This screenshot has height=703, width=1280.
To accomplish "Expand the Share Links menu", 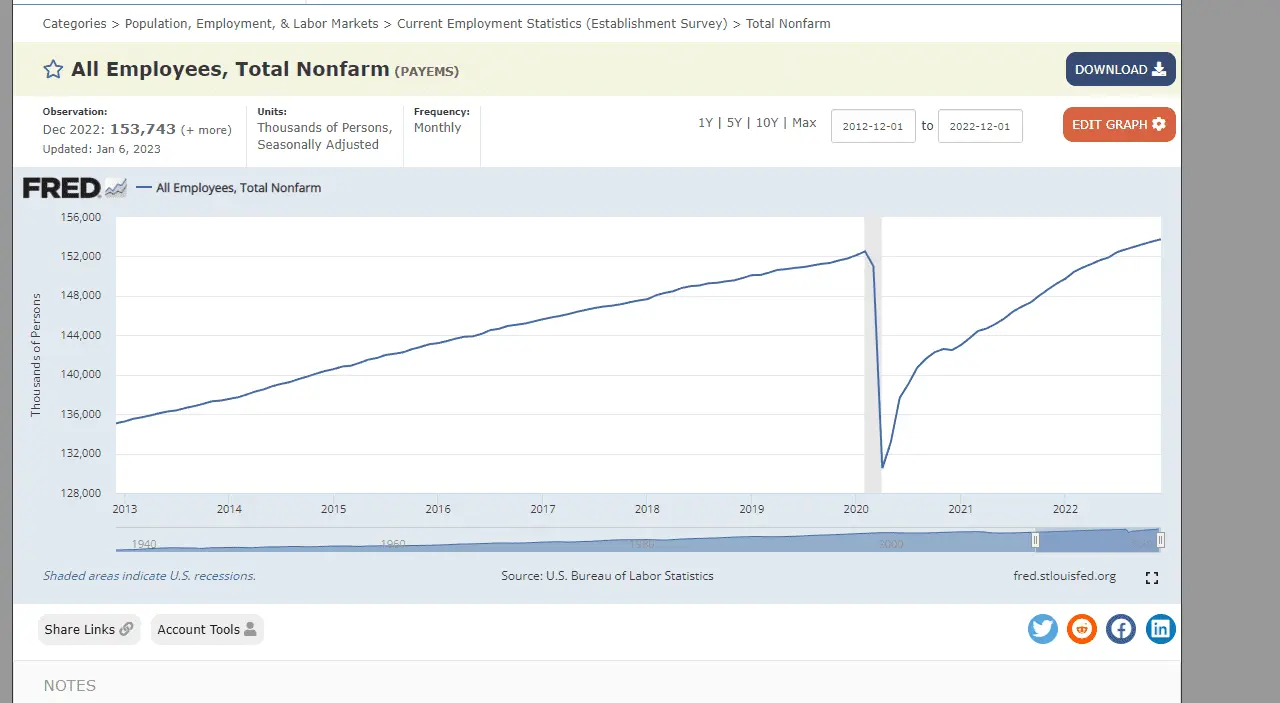I will tap(89, 629).
